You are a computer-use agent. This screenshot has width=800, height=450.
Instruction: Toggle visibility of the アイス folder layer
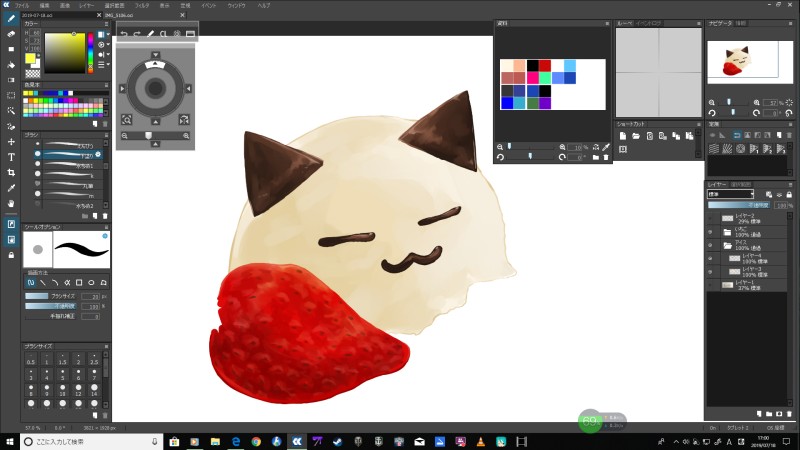712,244
